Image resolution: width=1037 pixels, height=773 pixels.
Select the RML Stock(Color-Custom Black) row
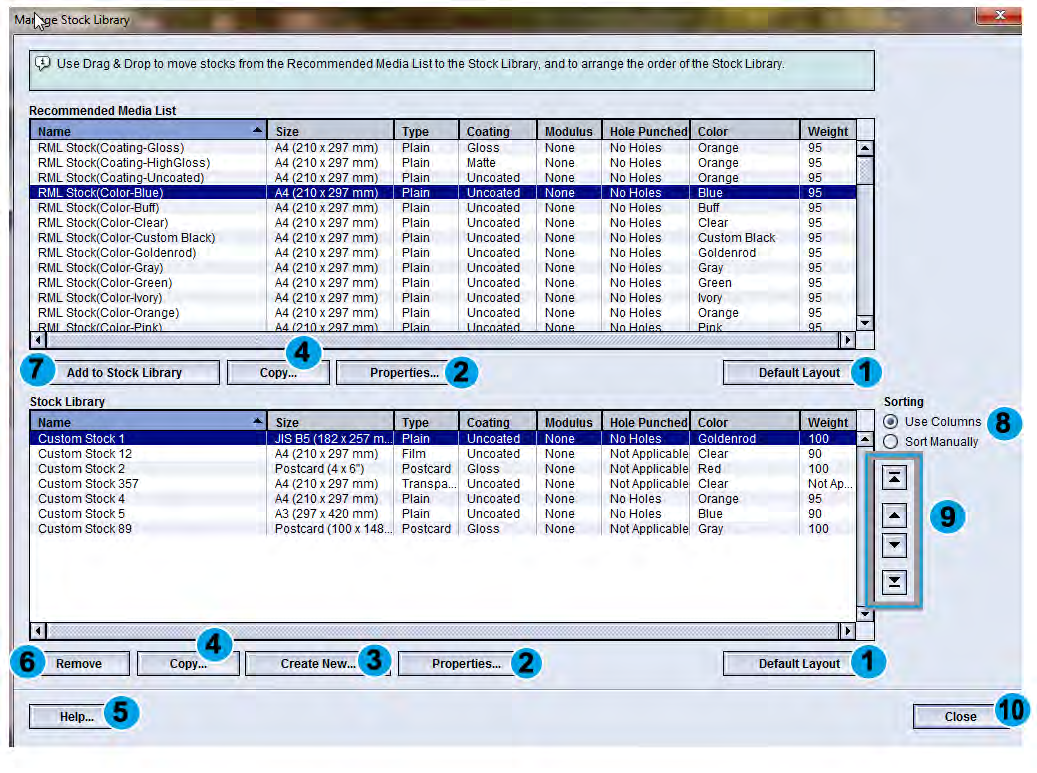tap(443, 238)
